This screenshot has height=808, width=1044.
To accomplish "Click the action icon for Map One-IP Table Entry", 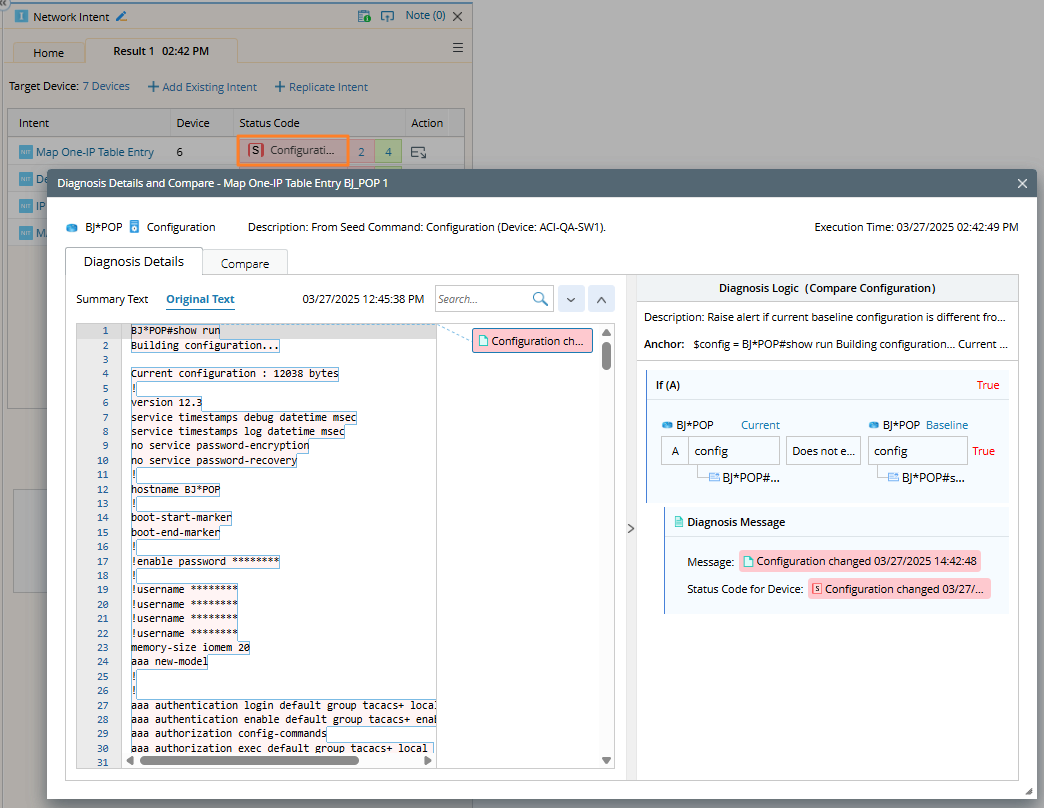I will tap(418, 152).
